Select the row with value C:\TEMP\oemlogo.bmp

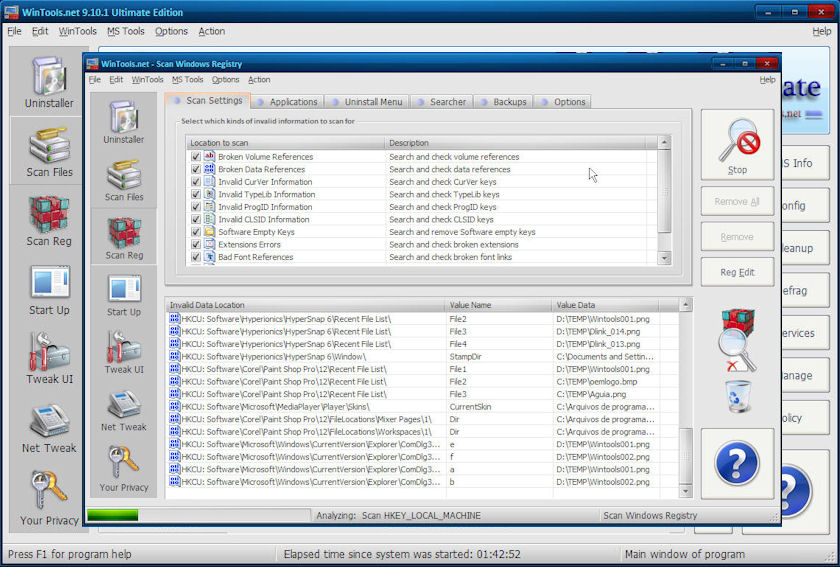click(423, 382)
